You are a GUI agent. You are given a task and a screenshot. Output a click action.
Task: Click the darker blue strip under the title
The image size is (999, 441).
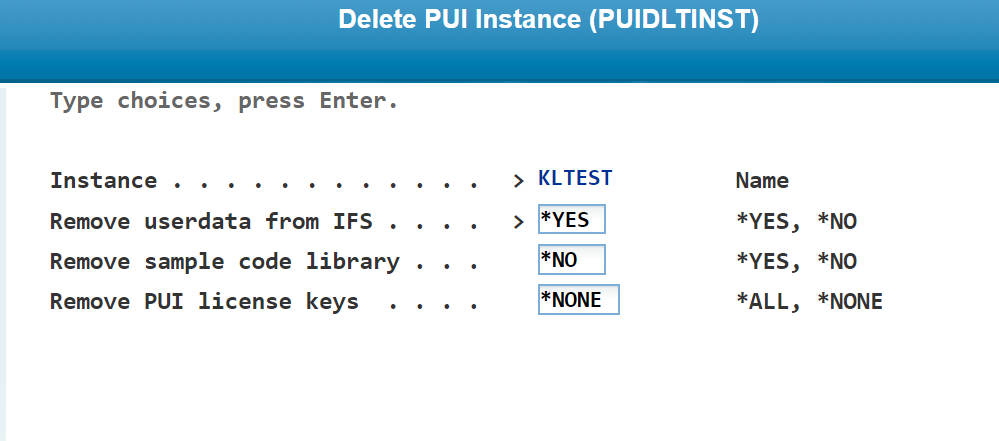pos(500,65)
